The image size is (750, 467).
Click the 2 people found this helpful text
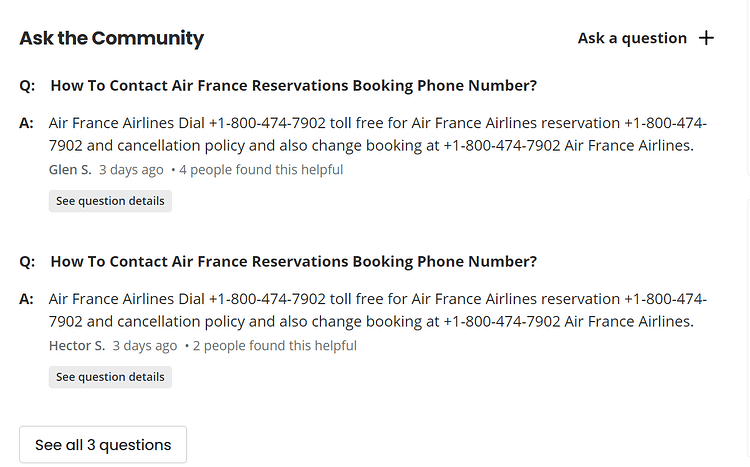tap(275, 346)
